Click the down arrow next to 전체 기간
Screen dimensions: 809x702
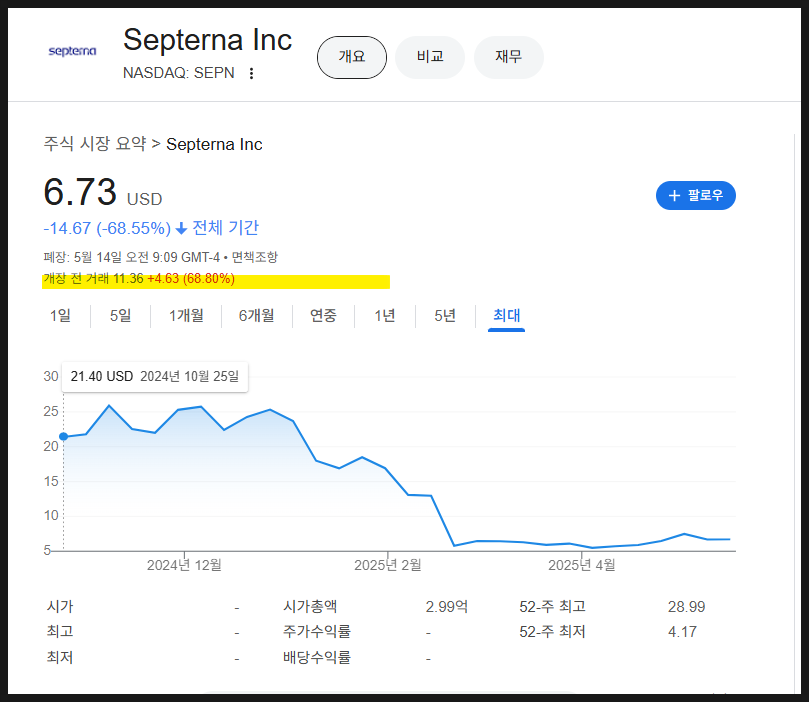(x=181, y=228)
